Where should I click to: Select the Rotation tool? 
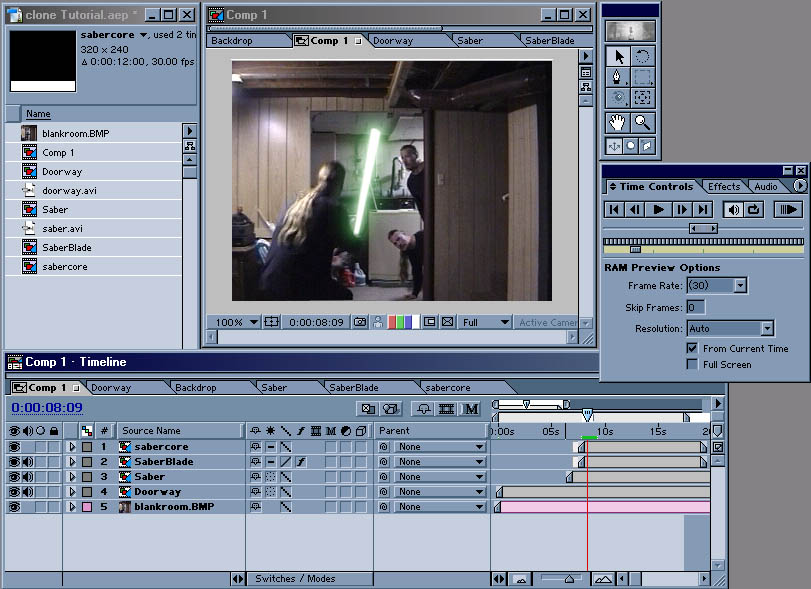click(643, 56)
